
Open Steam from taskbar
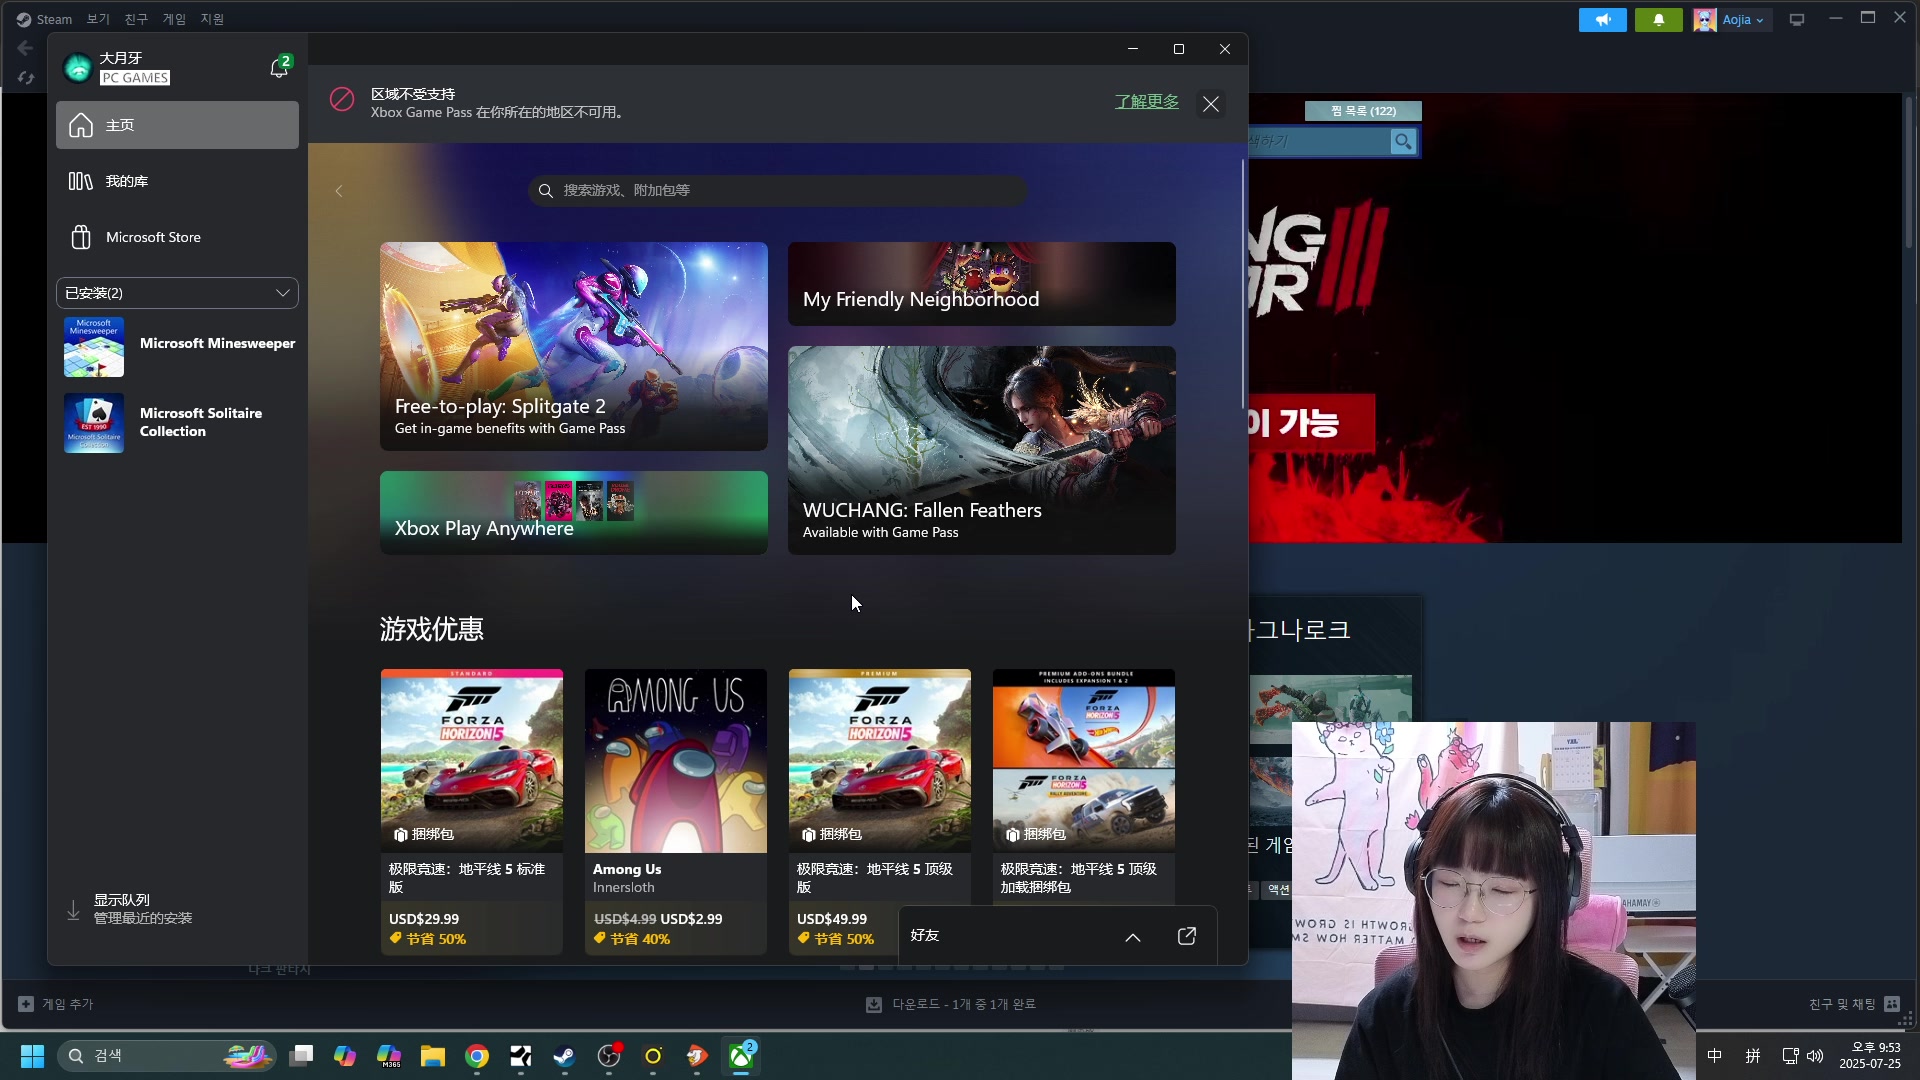(x=565, y=1056)
